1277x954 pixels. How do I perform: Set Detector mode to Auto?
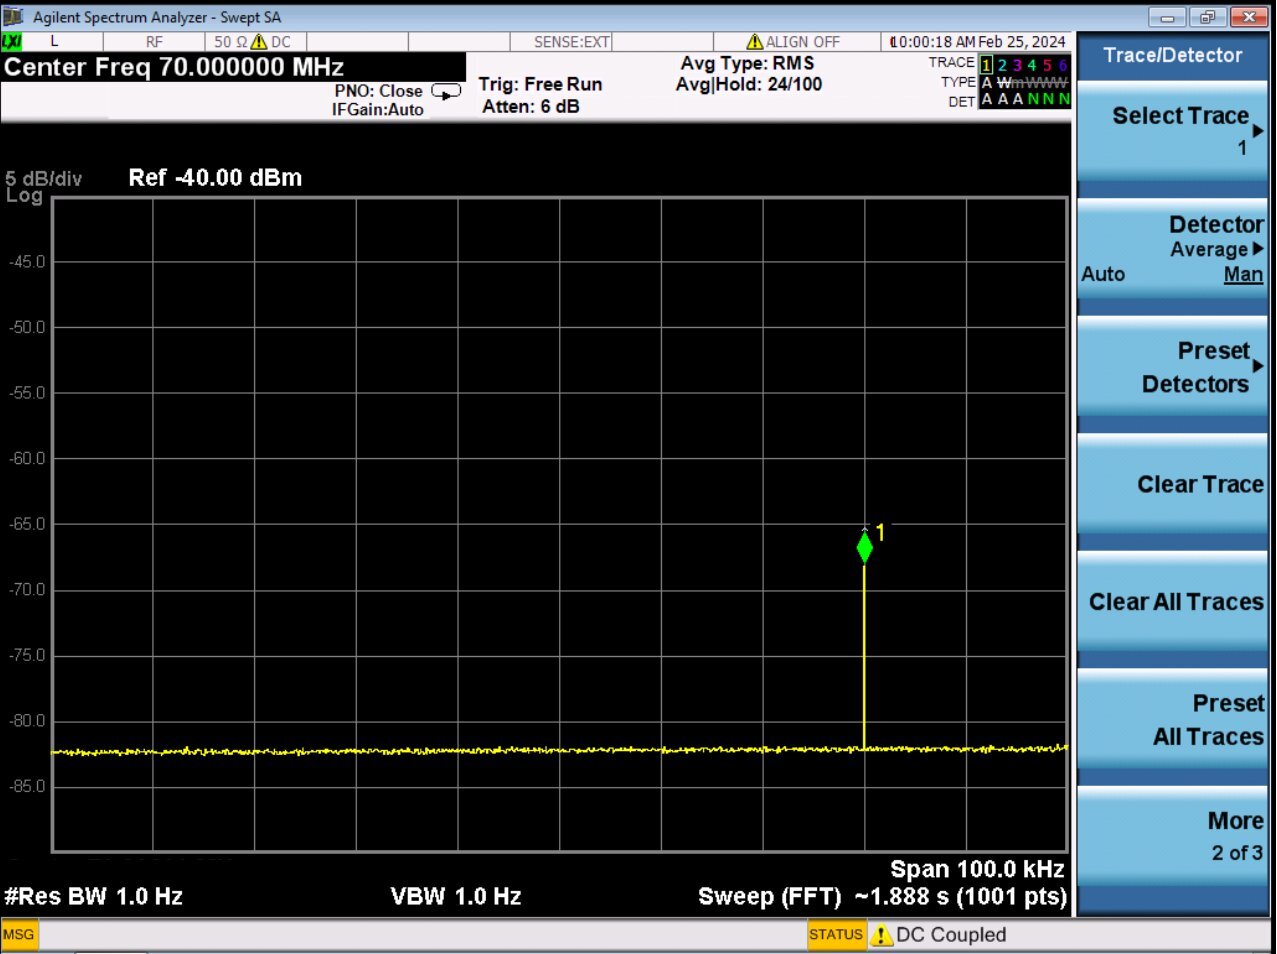[x=1103, y=275]
